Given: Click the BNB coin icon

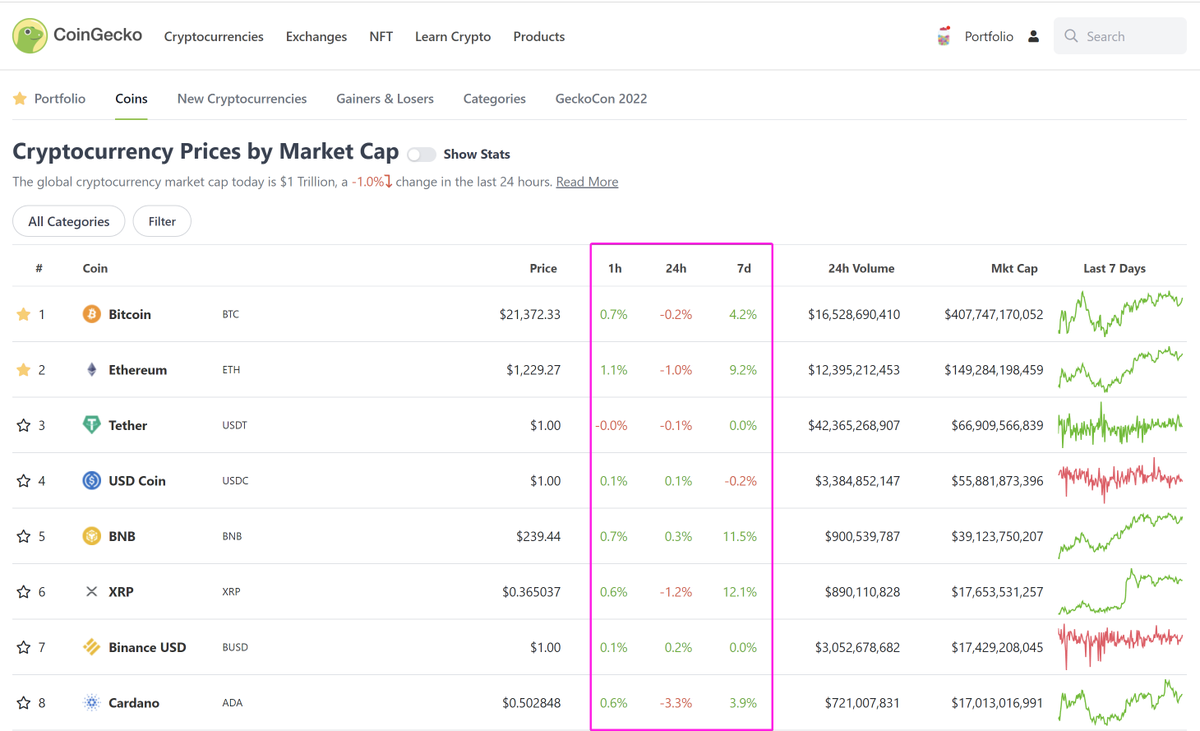Looking at the screenshot, I should (x=91, y=536).
